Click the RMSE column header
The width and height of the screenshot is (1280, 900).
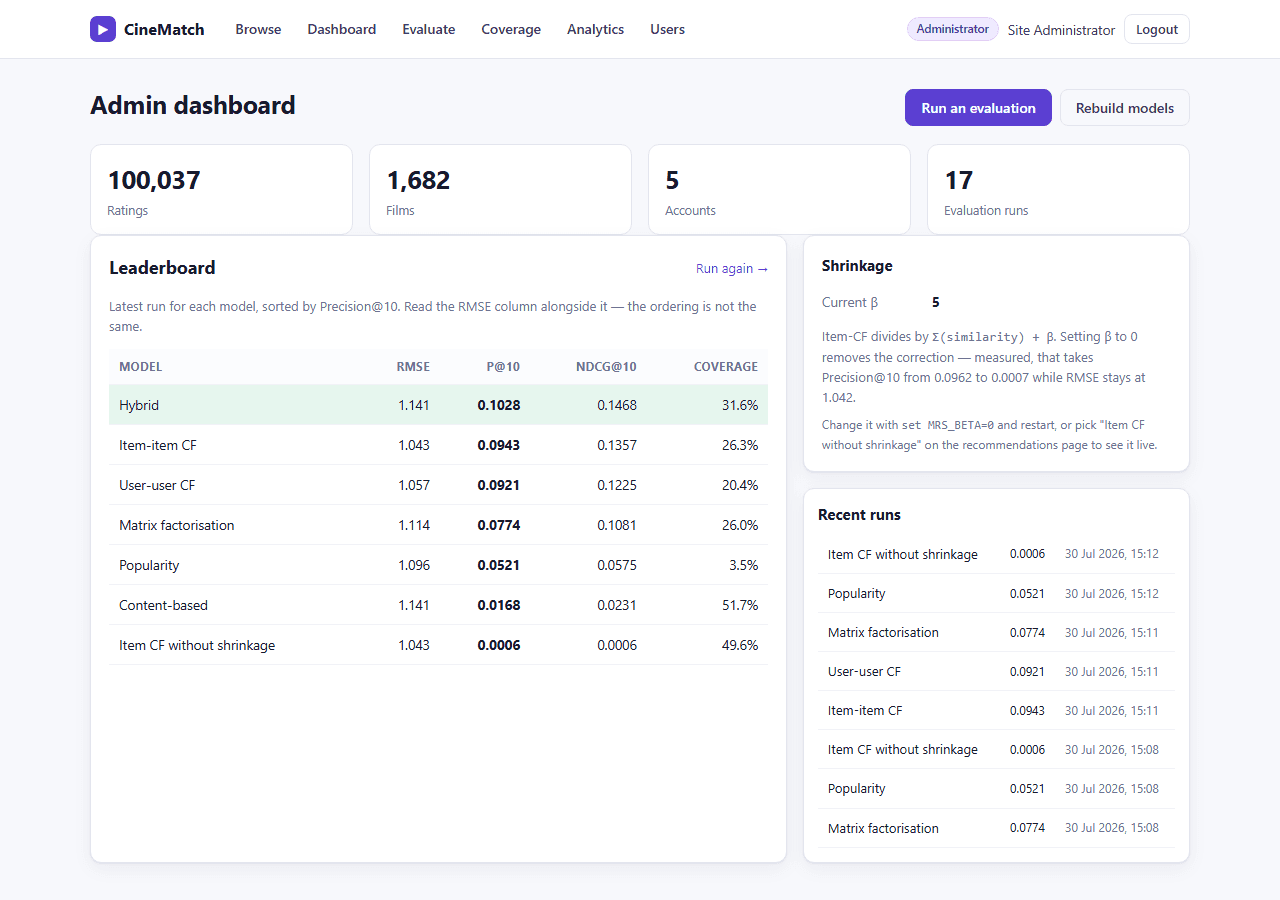point(413,367)
